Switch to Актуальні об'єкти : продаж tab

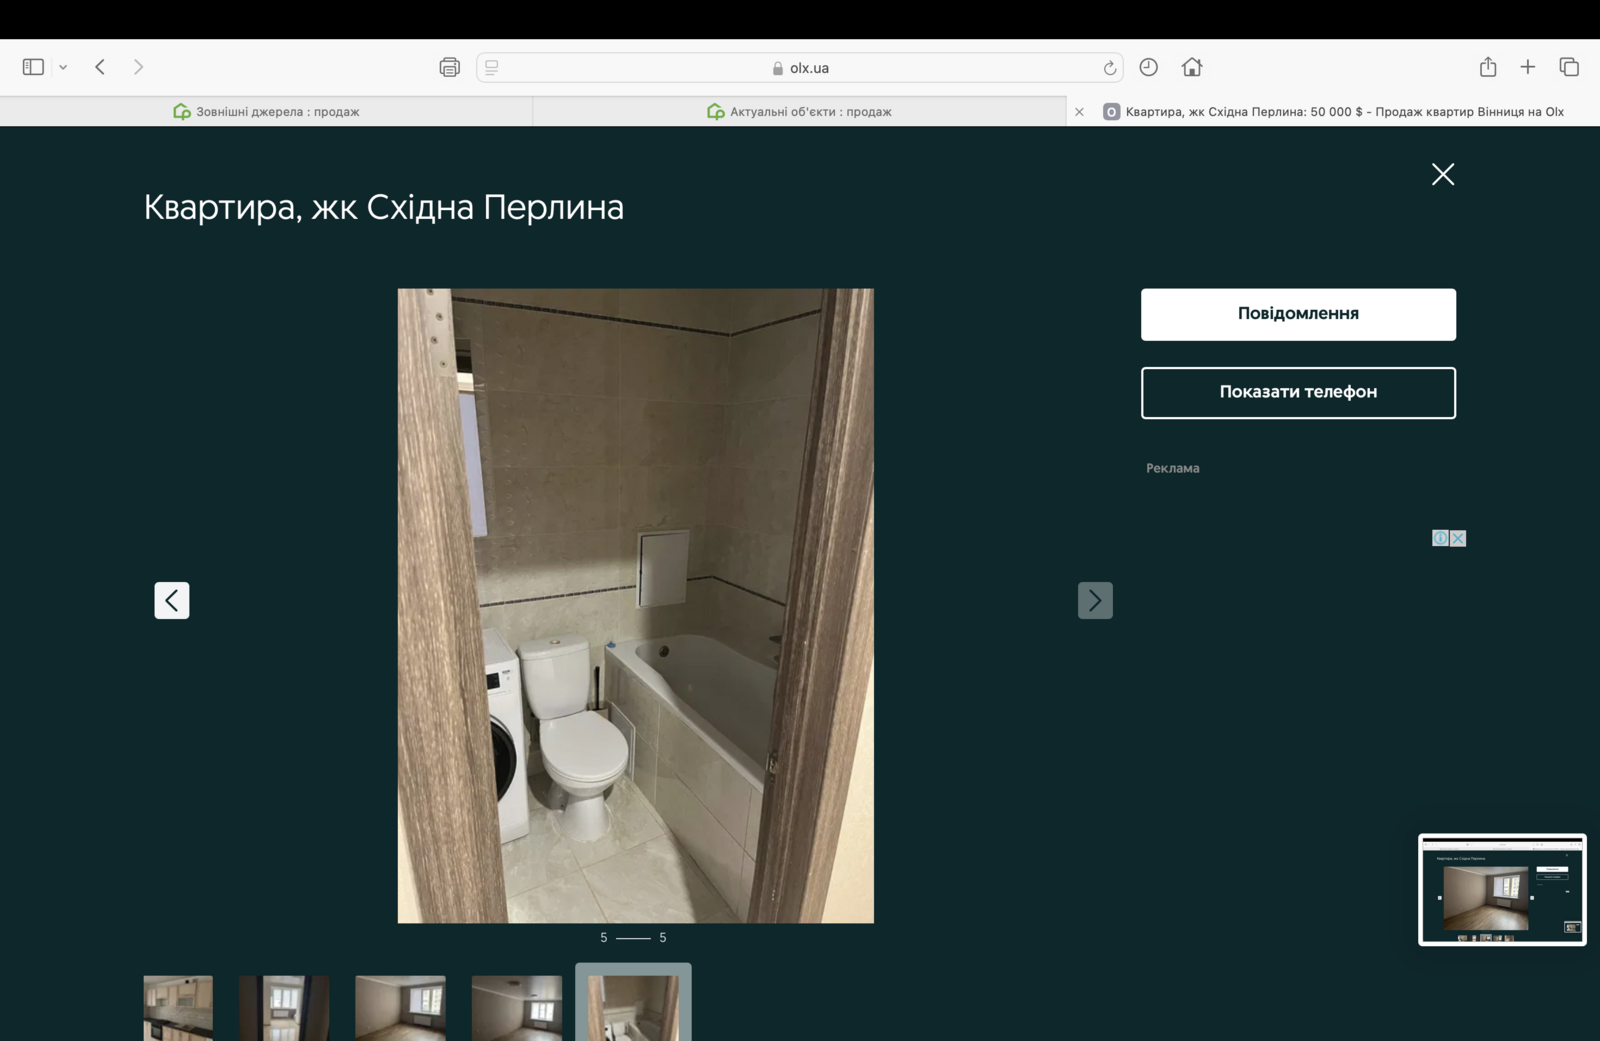800,112
